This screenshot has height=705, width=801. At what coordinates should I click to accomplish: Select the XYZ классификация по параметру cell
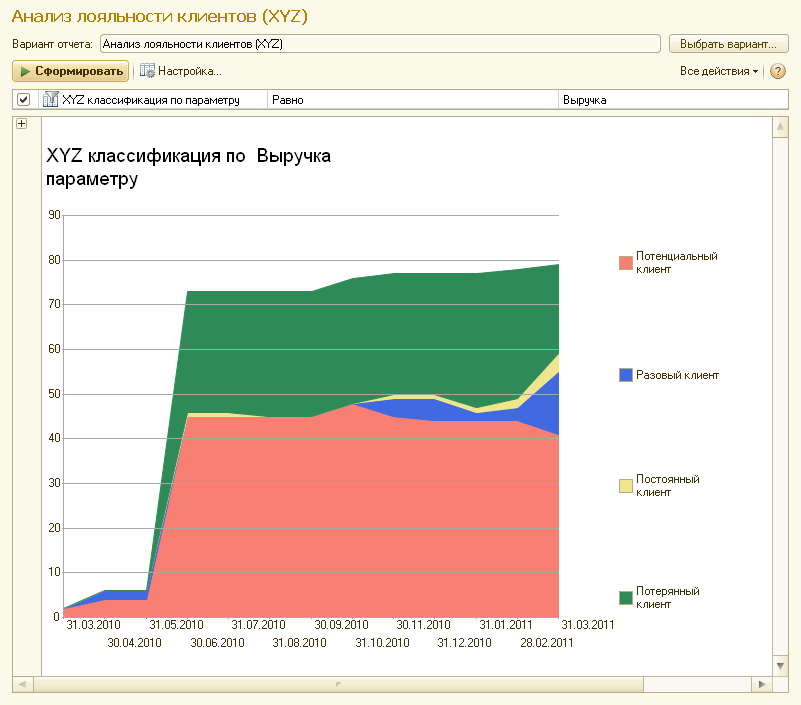pyautogui.click(x=151, y=100)
